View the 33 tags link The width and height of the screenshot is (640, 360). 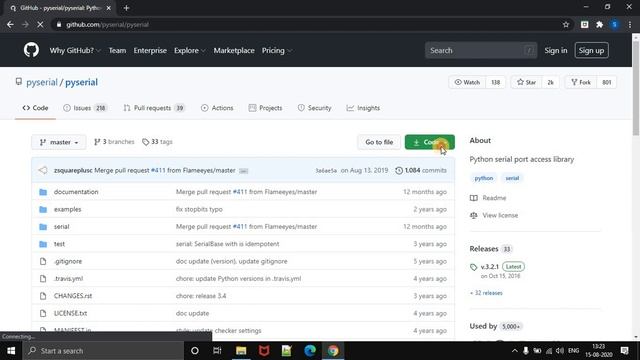(x=157, y=142)
